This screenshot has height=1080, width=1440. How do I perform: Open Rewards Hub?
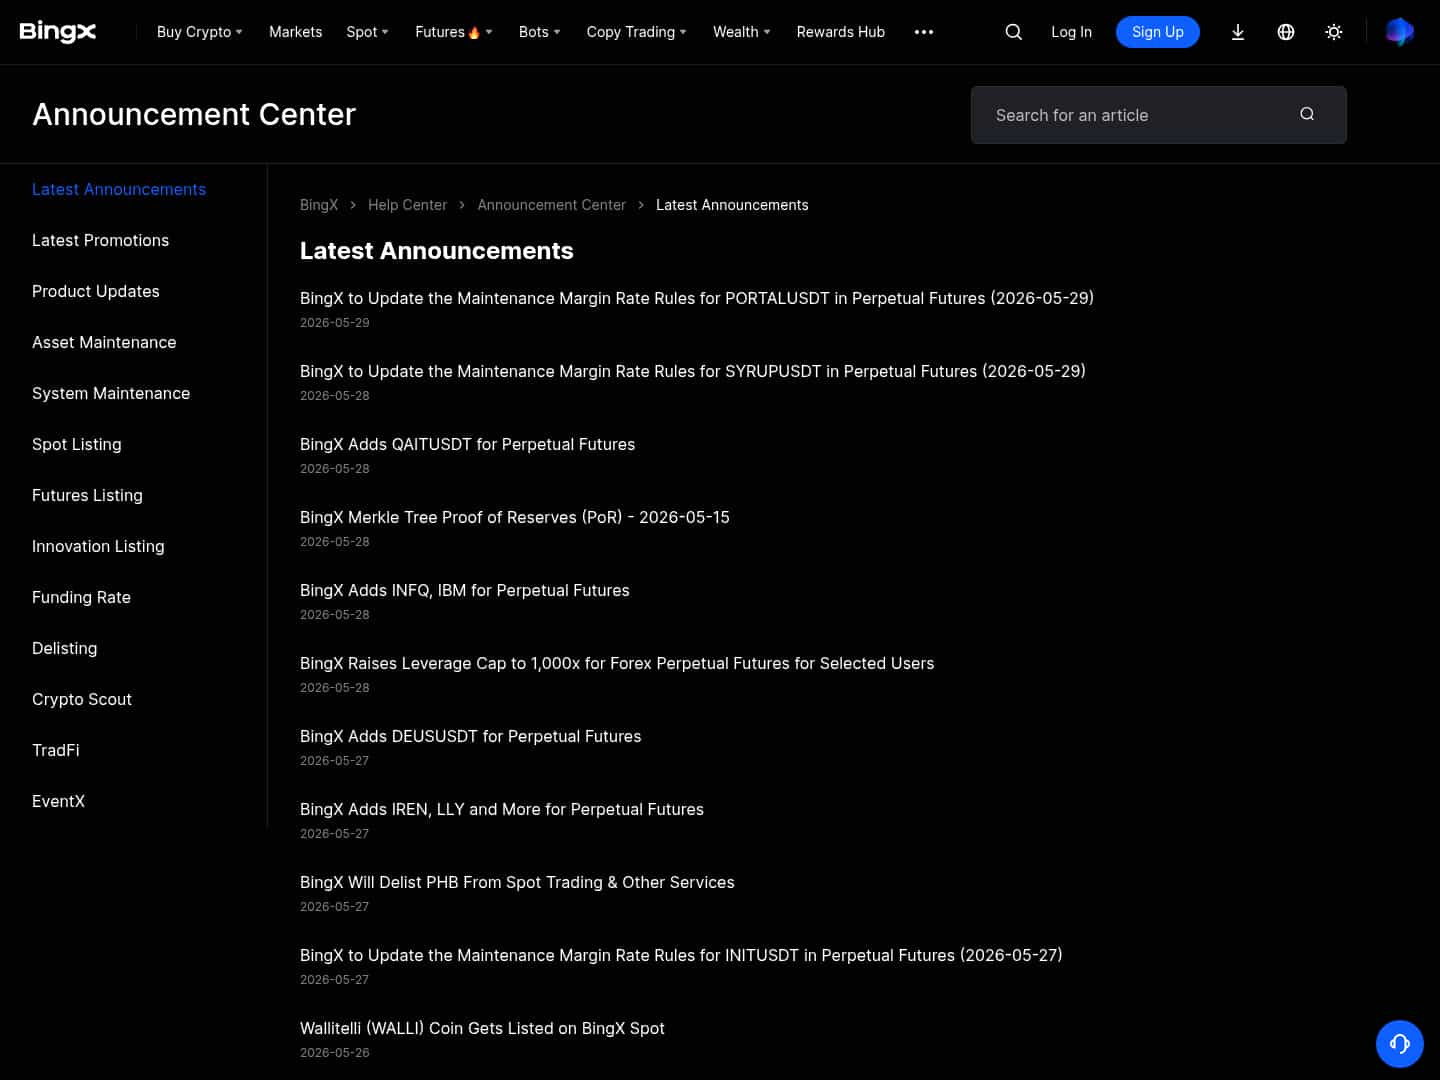(840, 32)
